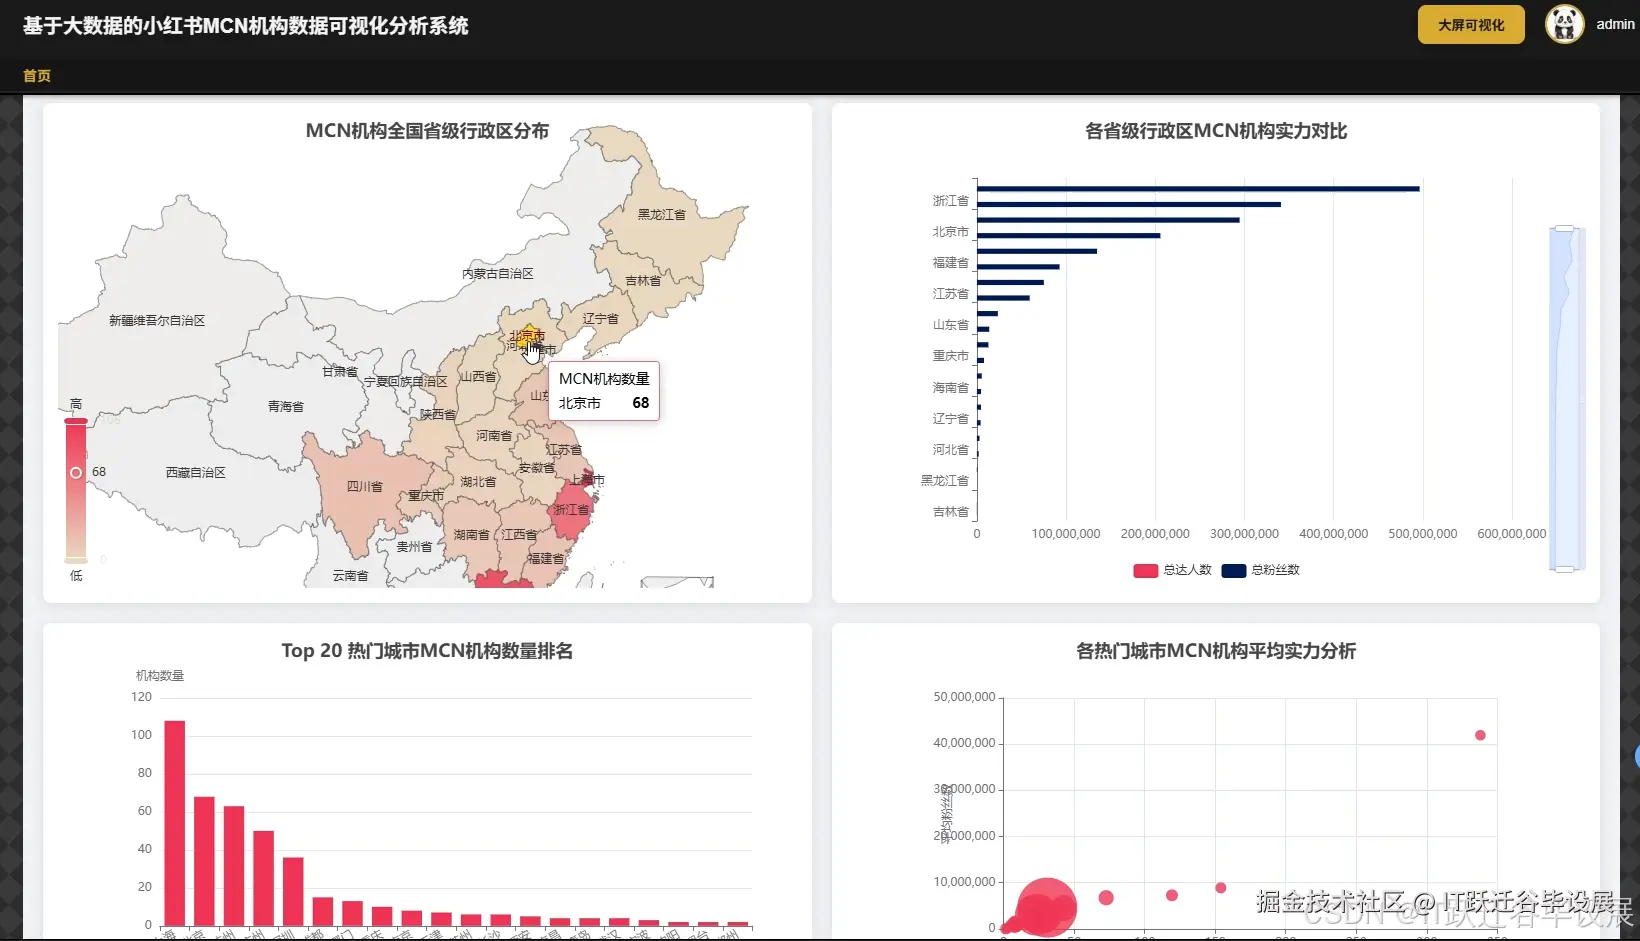Screen dimensions: 1640x941
Task: Open the admin user name menu
Action: point(1615,24)
